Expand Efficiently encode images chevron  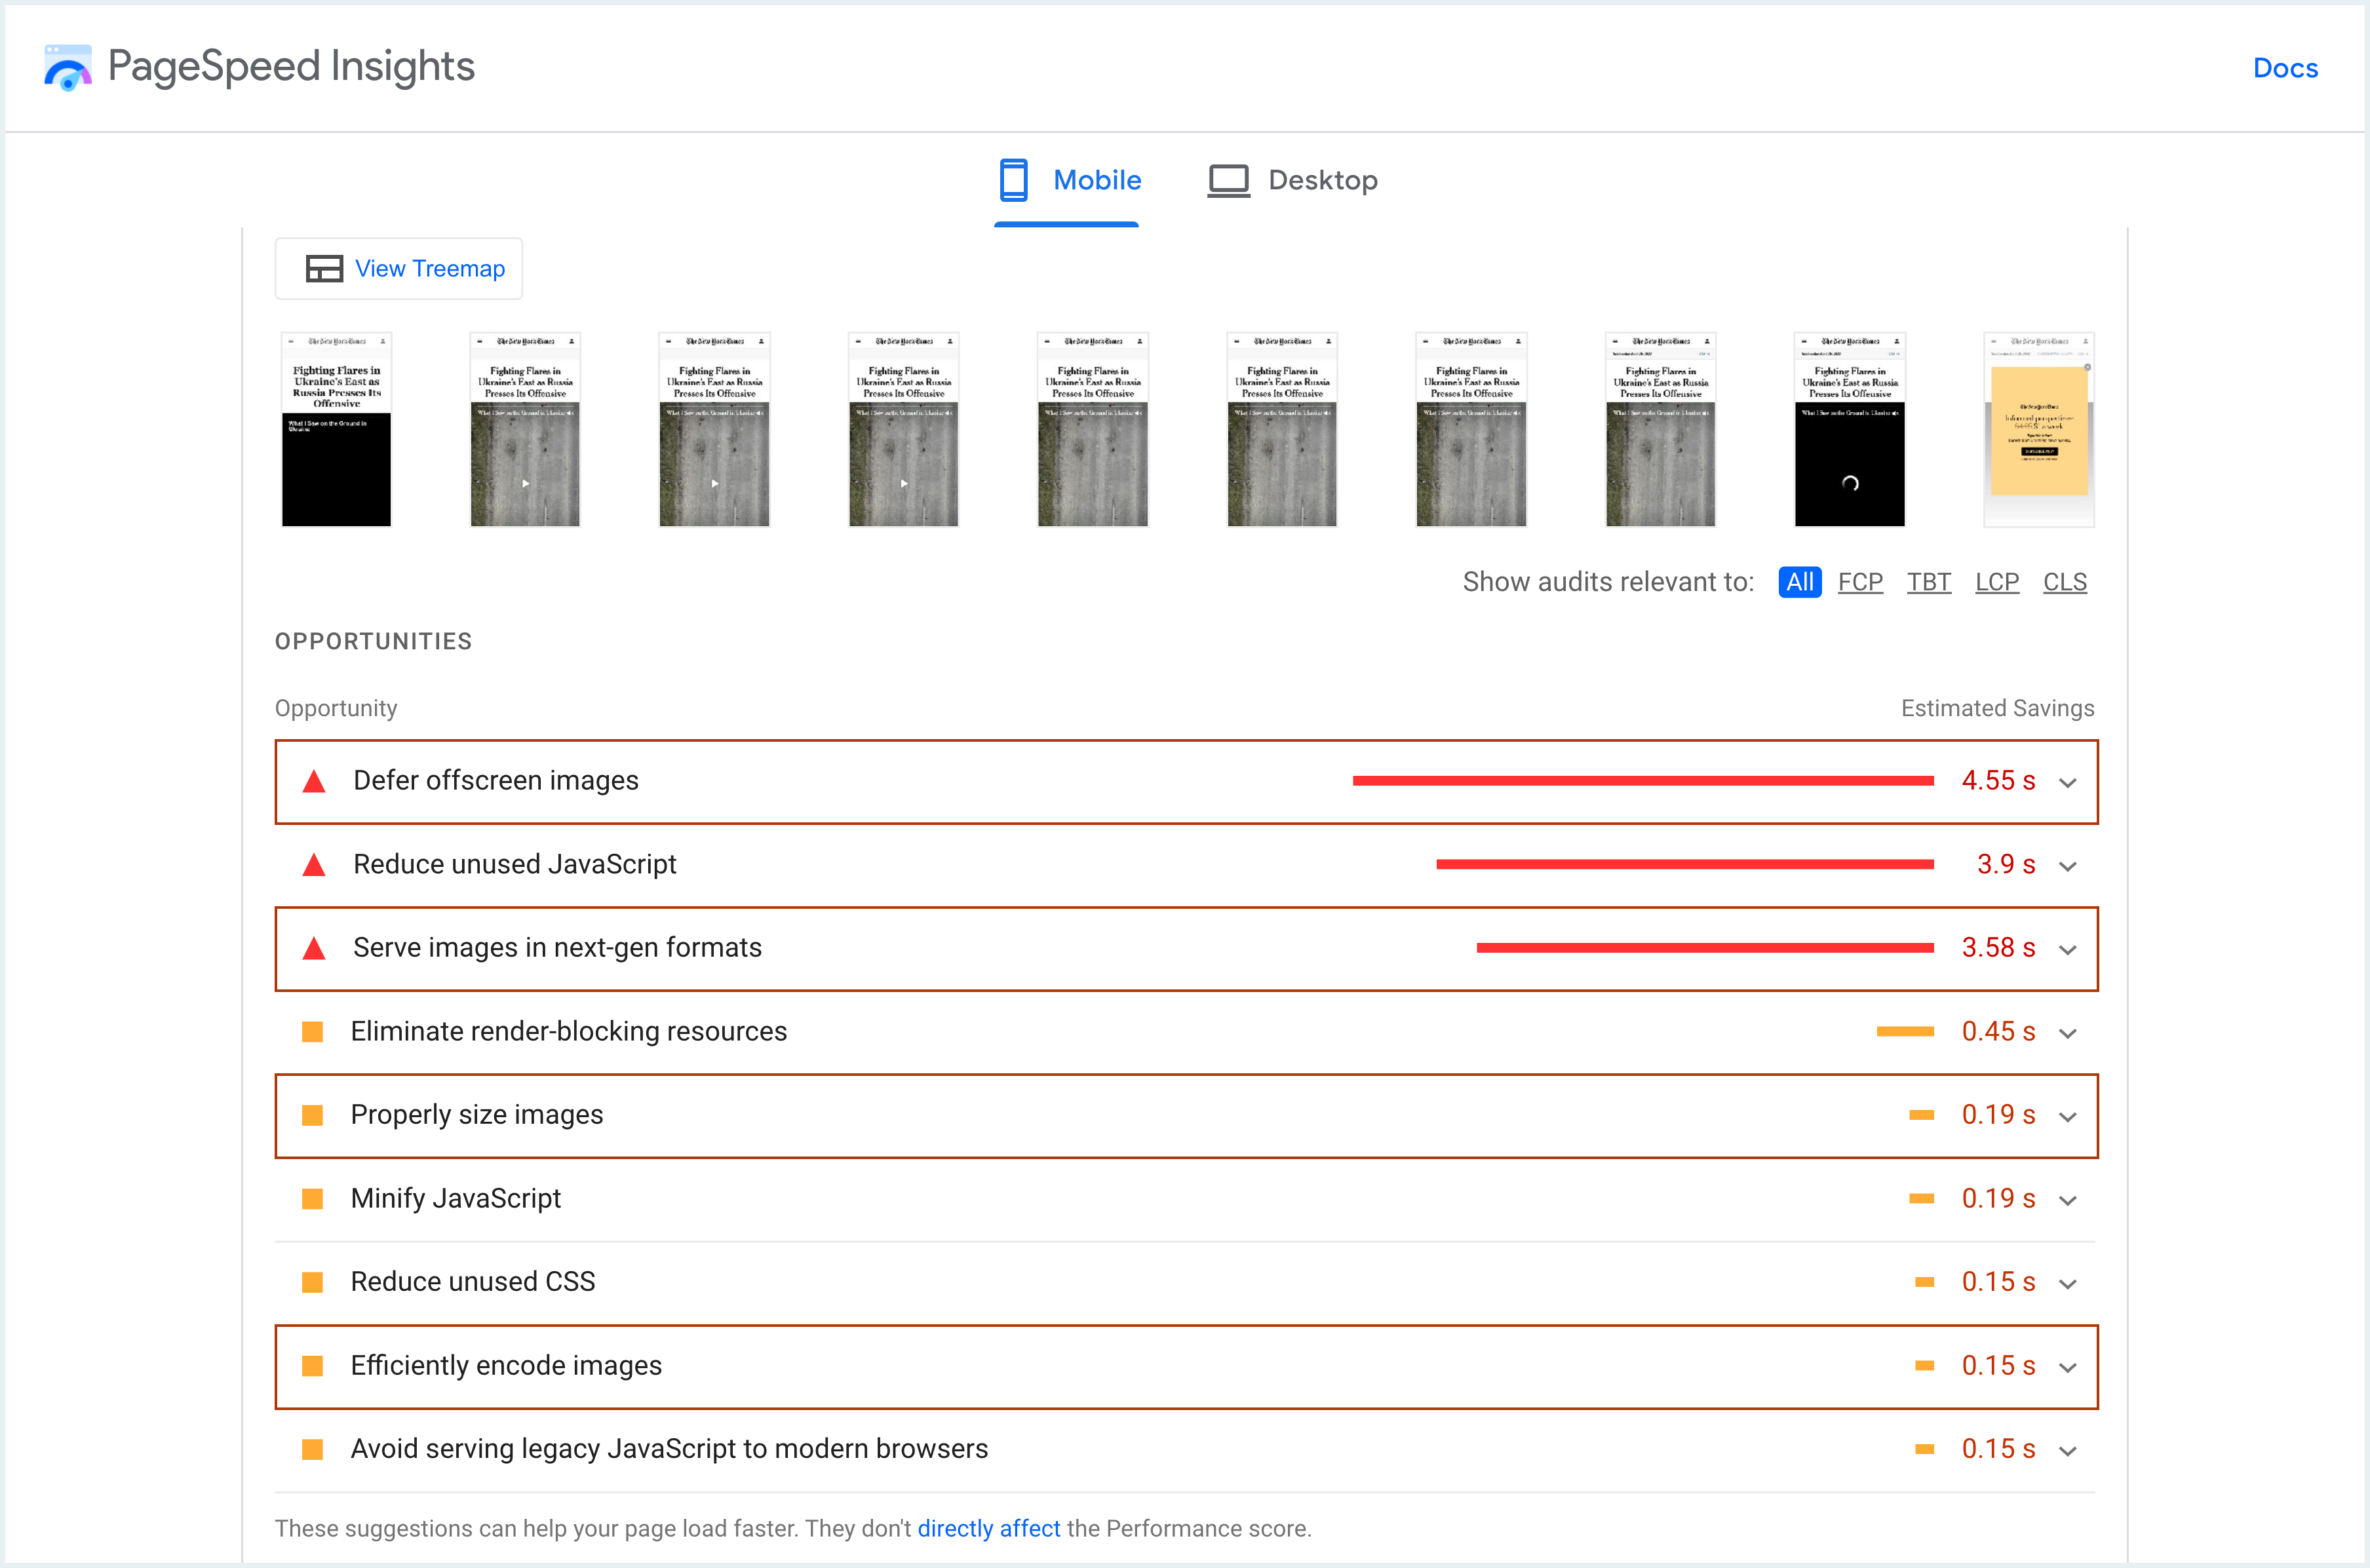2068,1367
